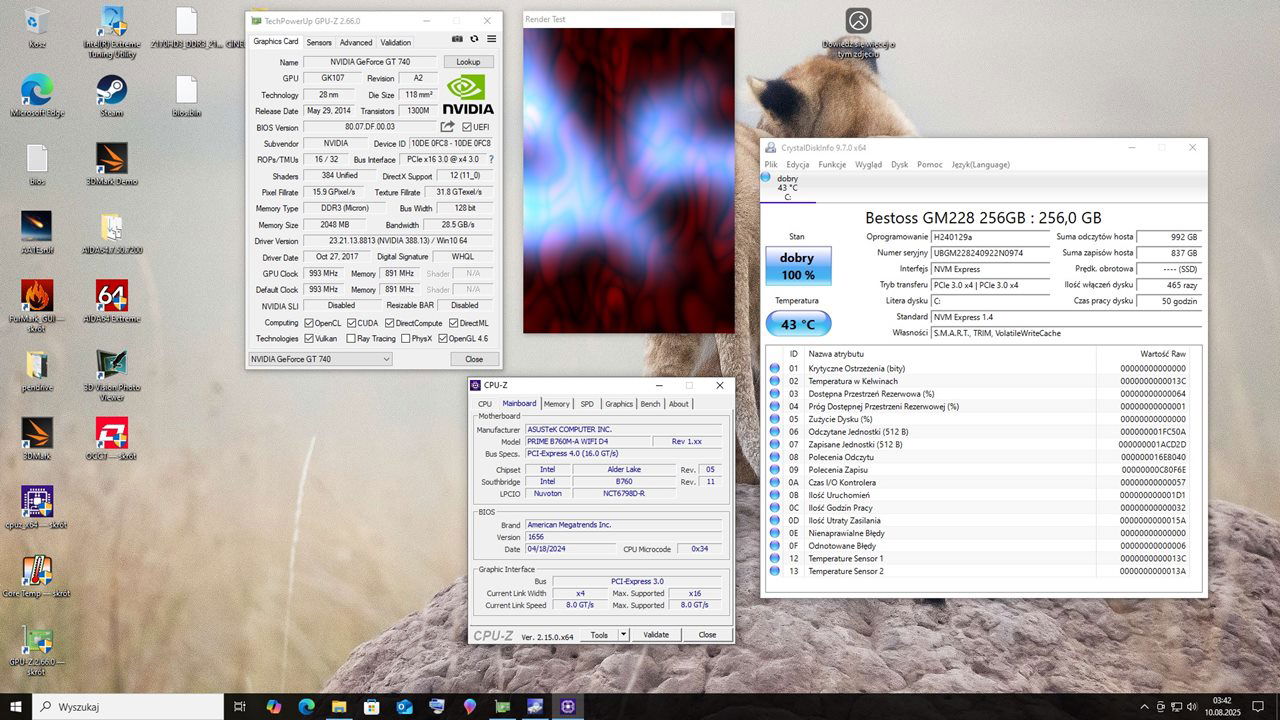Toggle the Ray Tracing checkbox
Screen dimensions: 1280x720
350,339
